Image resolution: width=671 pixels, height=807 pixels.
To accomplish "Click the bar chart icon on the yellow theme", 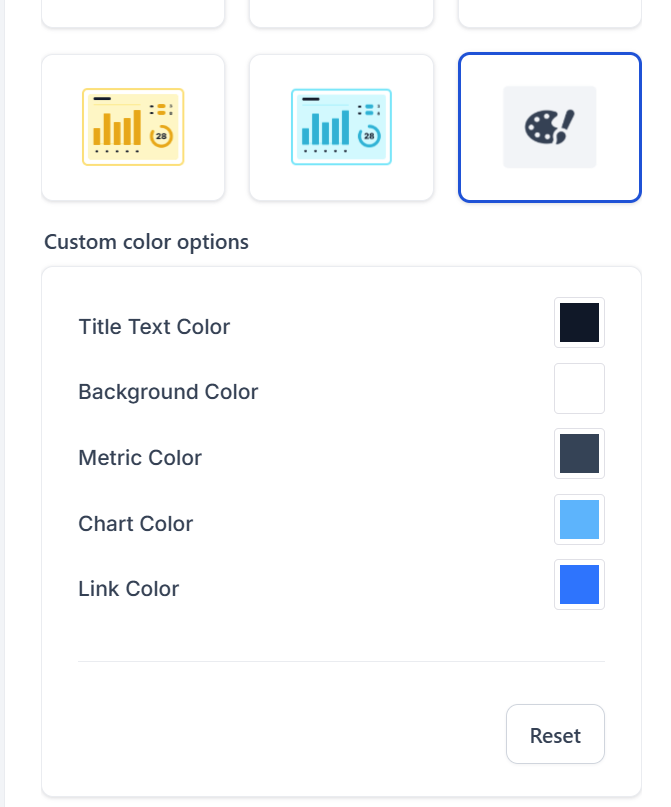I will click(117, 128).
